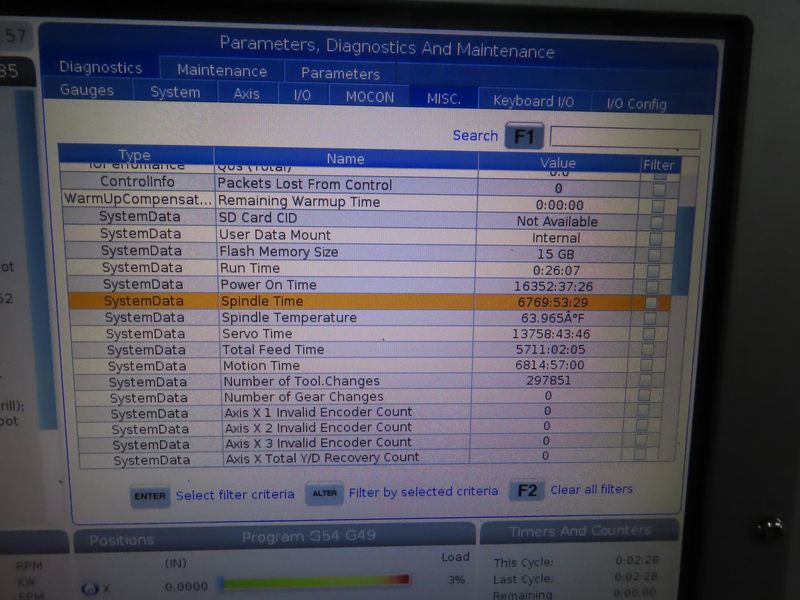The width and height of the screenshot is (800, 600).
Task: Open the Keyboard I/O sub-tab
Action: (x=533, y=101)
